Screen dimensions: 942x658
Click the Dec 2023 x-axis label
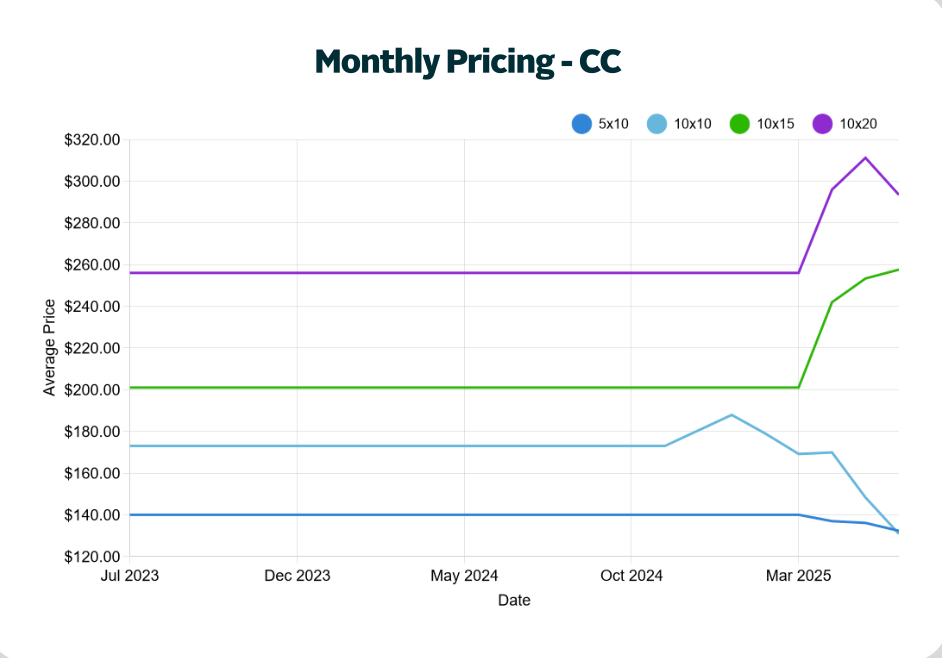(297, 576)
